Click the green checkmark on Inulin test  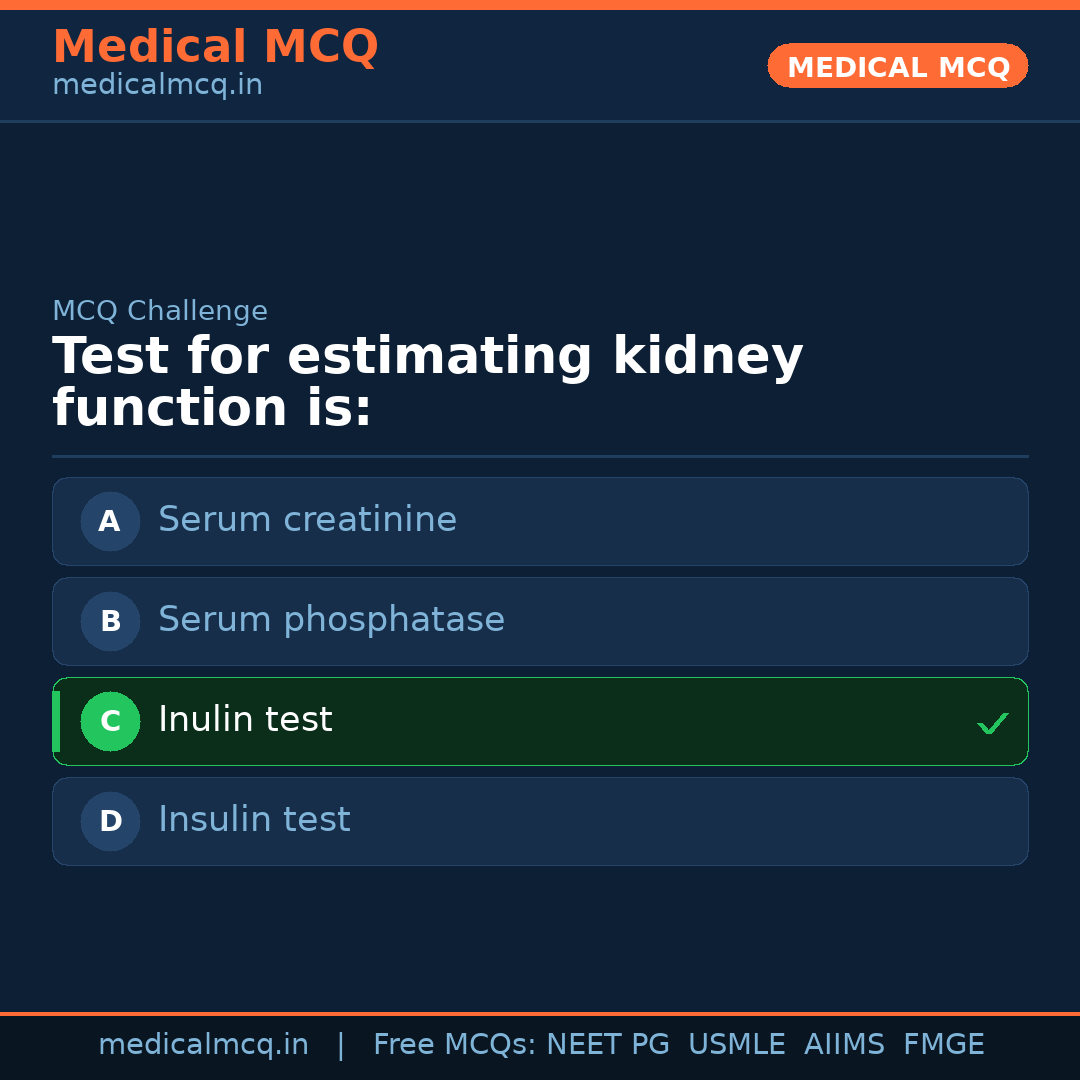pyautogui.click(x=992, y=723)
